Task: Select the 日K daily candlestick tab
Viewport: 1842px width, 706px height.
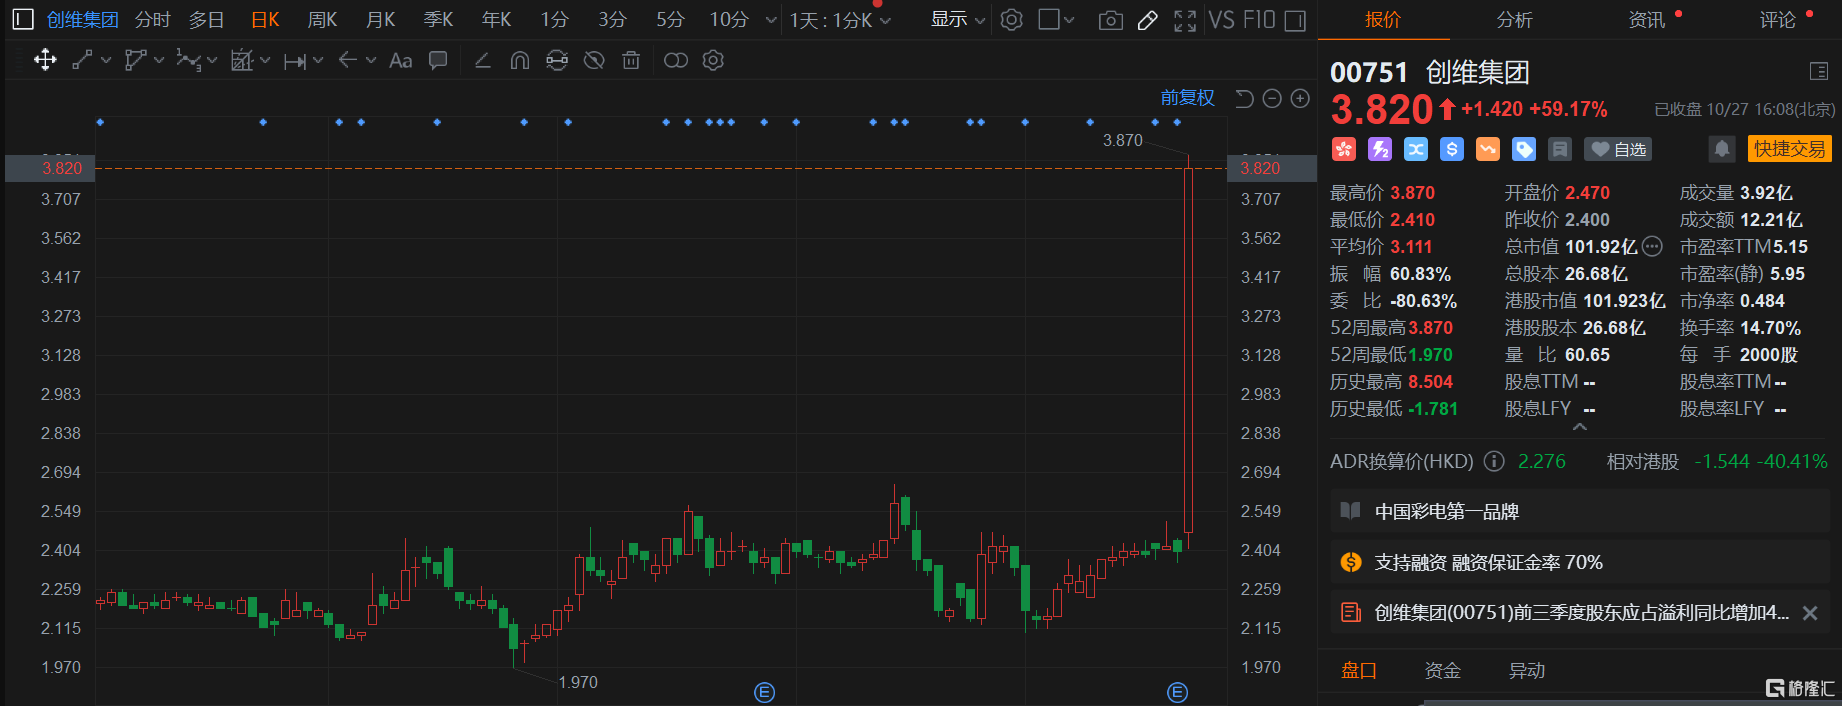Action: [265, 20]
